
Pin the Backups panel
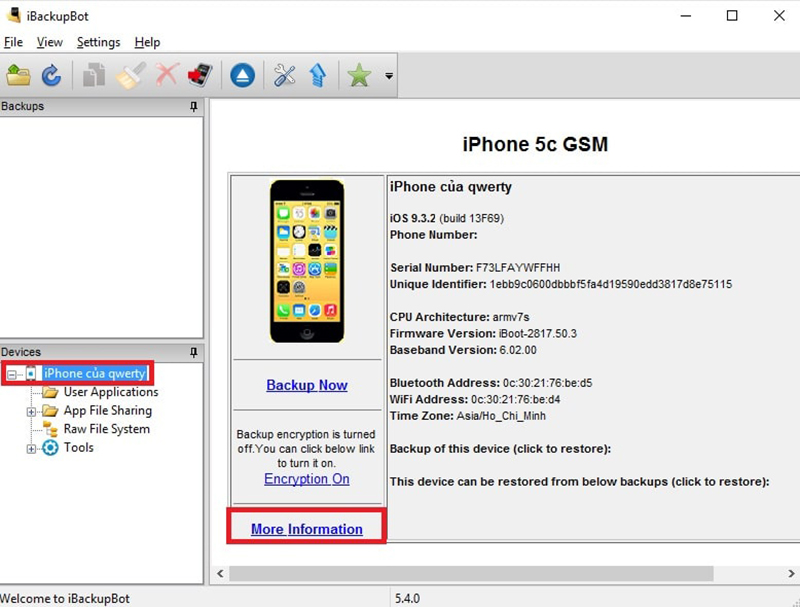pyautogui.click(x=194, y=106)
